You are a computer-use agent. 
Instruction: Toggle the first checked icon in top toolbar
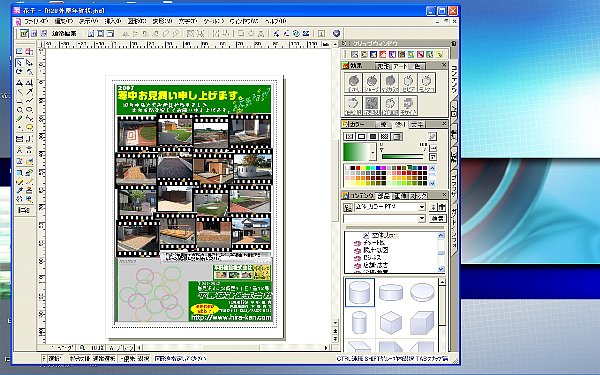(24, 34)
